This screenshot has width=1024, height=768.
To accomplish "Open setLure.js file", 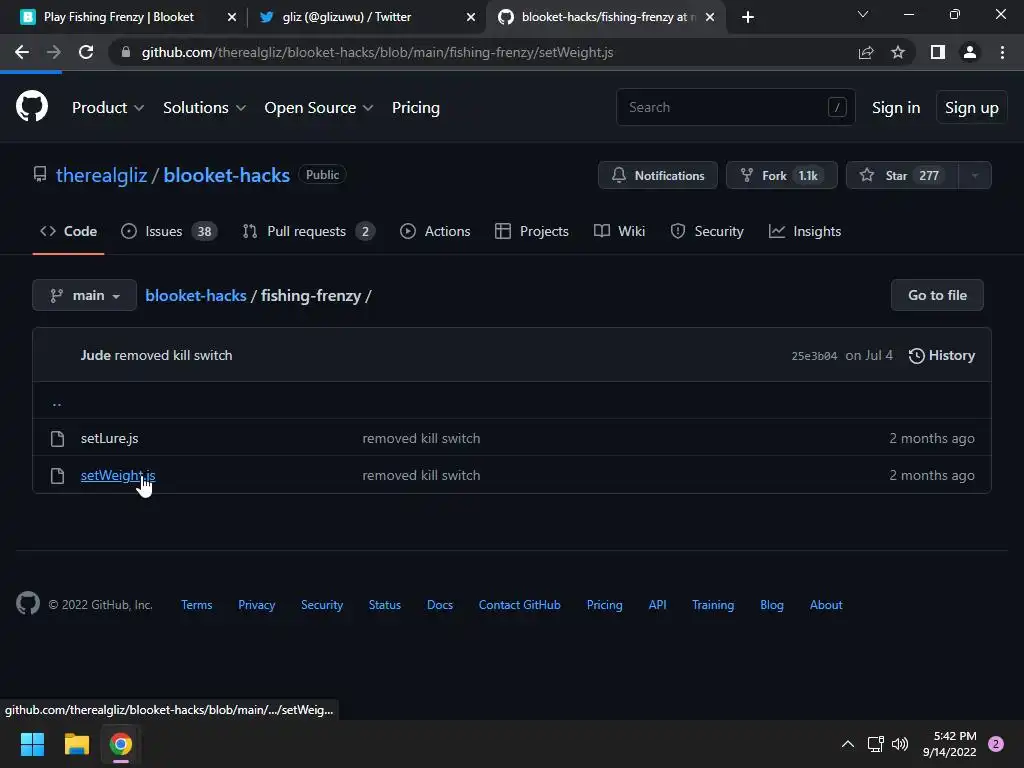I will [x=110, y=438].
